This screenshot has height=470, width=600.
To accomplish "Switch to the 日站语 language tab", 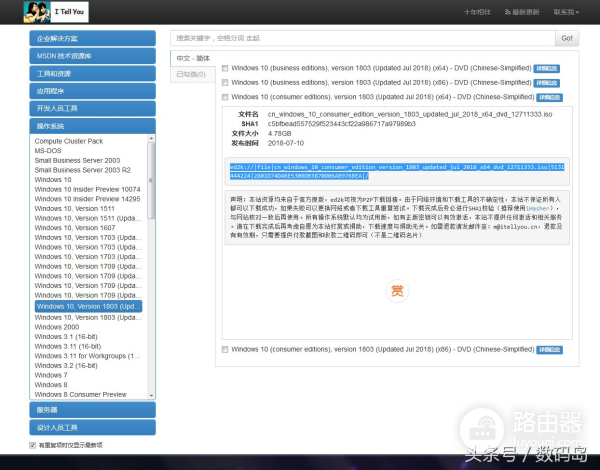I will [x=190, y=74].
